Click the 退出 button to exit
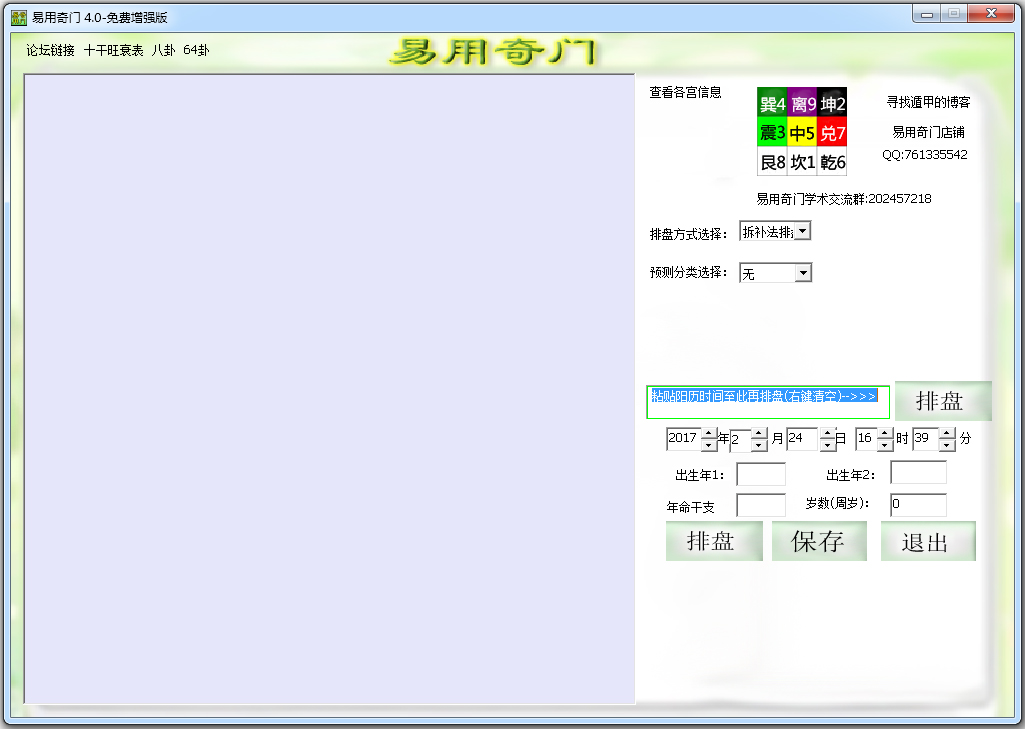Image resolution: width=1025 pixels, height=729 pixels. [x=927, y=542]
